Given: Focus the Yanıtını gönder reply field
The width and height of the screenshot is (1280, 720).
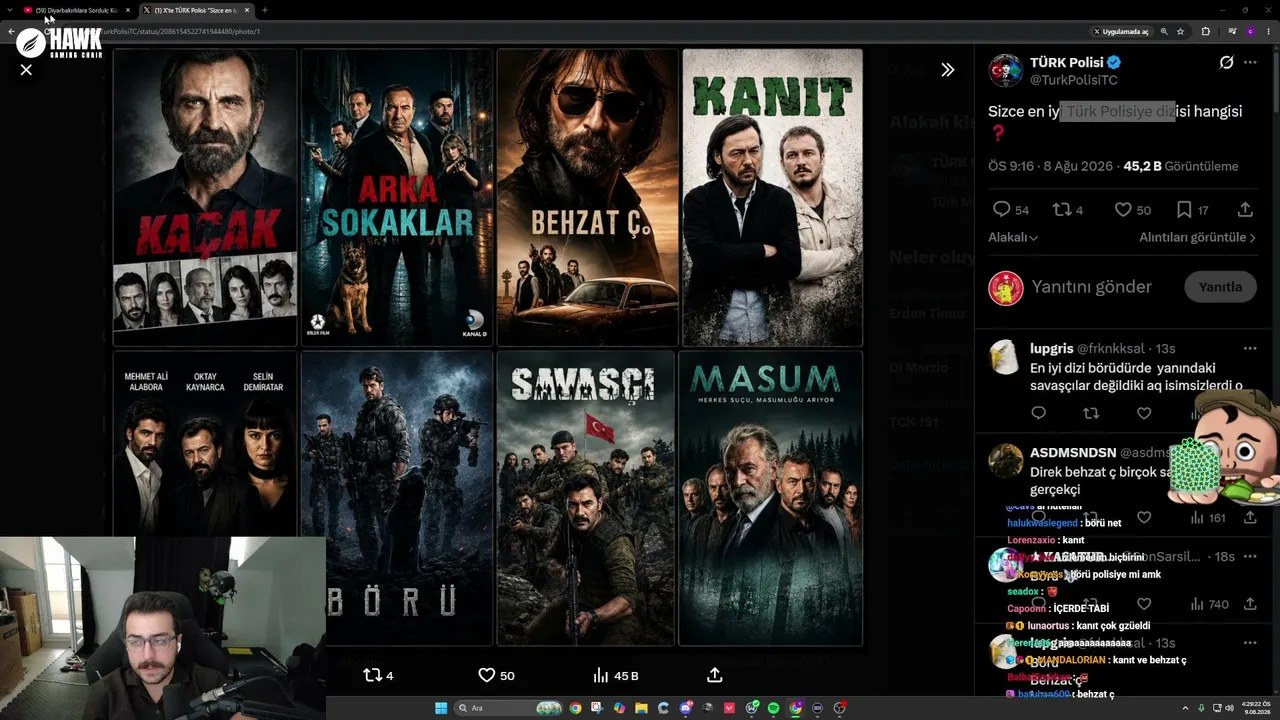Looking at the screenshot, I should (x=1092, y=287).
